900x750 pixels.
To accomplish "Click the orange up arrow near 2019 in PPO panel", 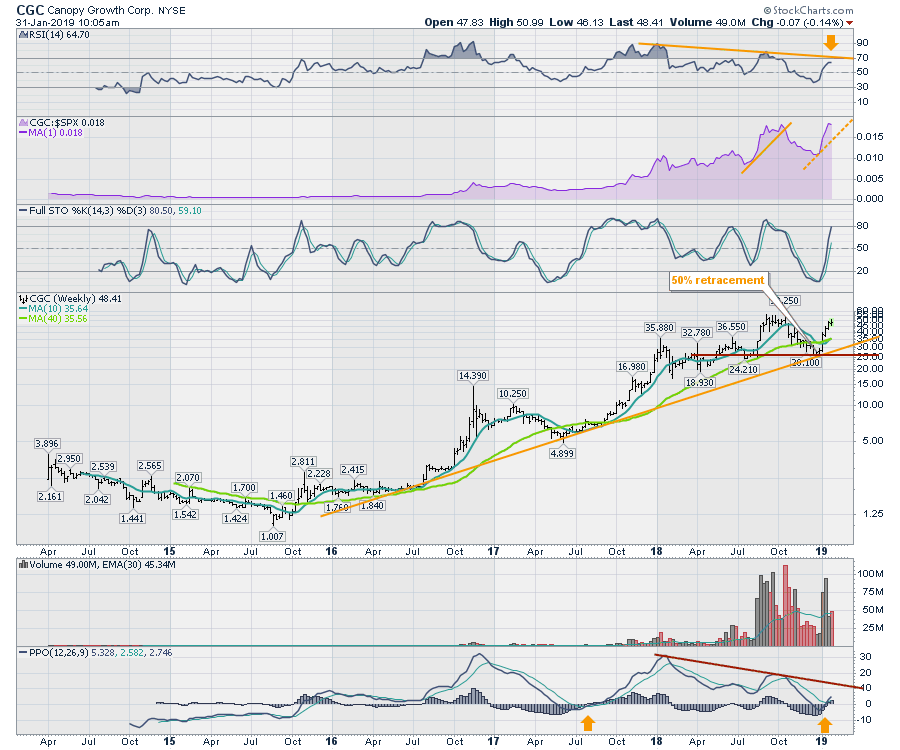I will [823, 723].
